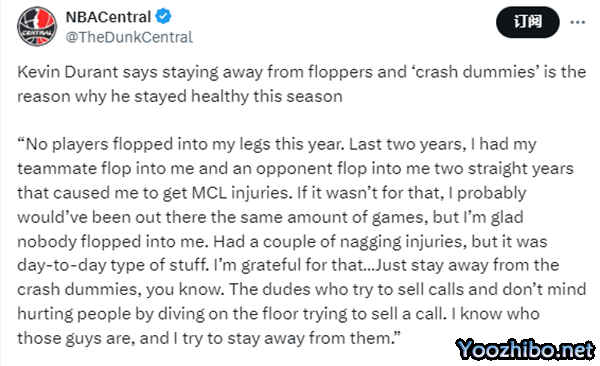Screen dimensions: 600x366
Task: Click the Yoozhibo.net watermark
Action: click(x=525, y=350)
